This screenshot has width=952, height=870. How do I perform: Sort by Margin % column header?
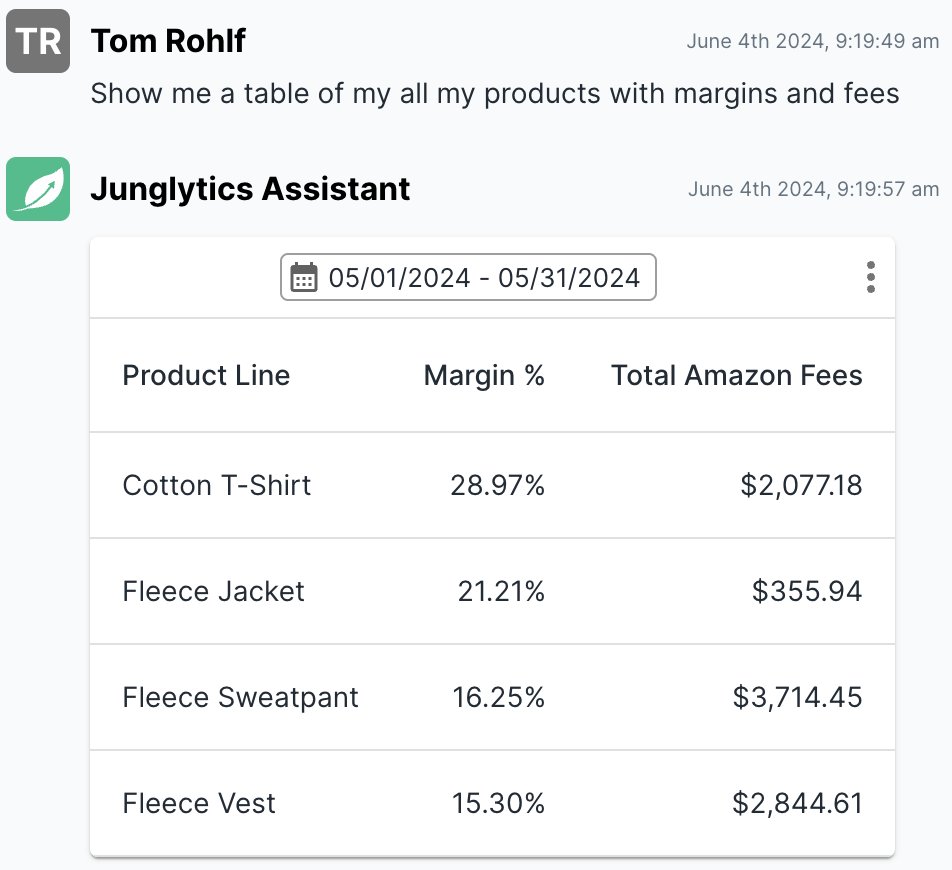[484, 375]
